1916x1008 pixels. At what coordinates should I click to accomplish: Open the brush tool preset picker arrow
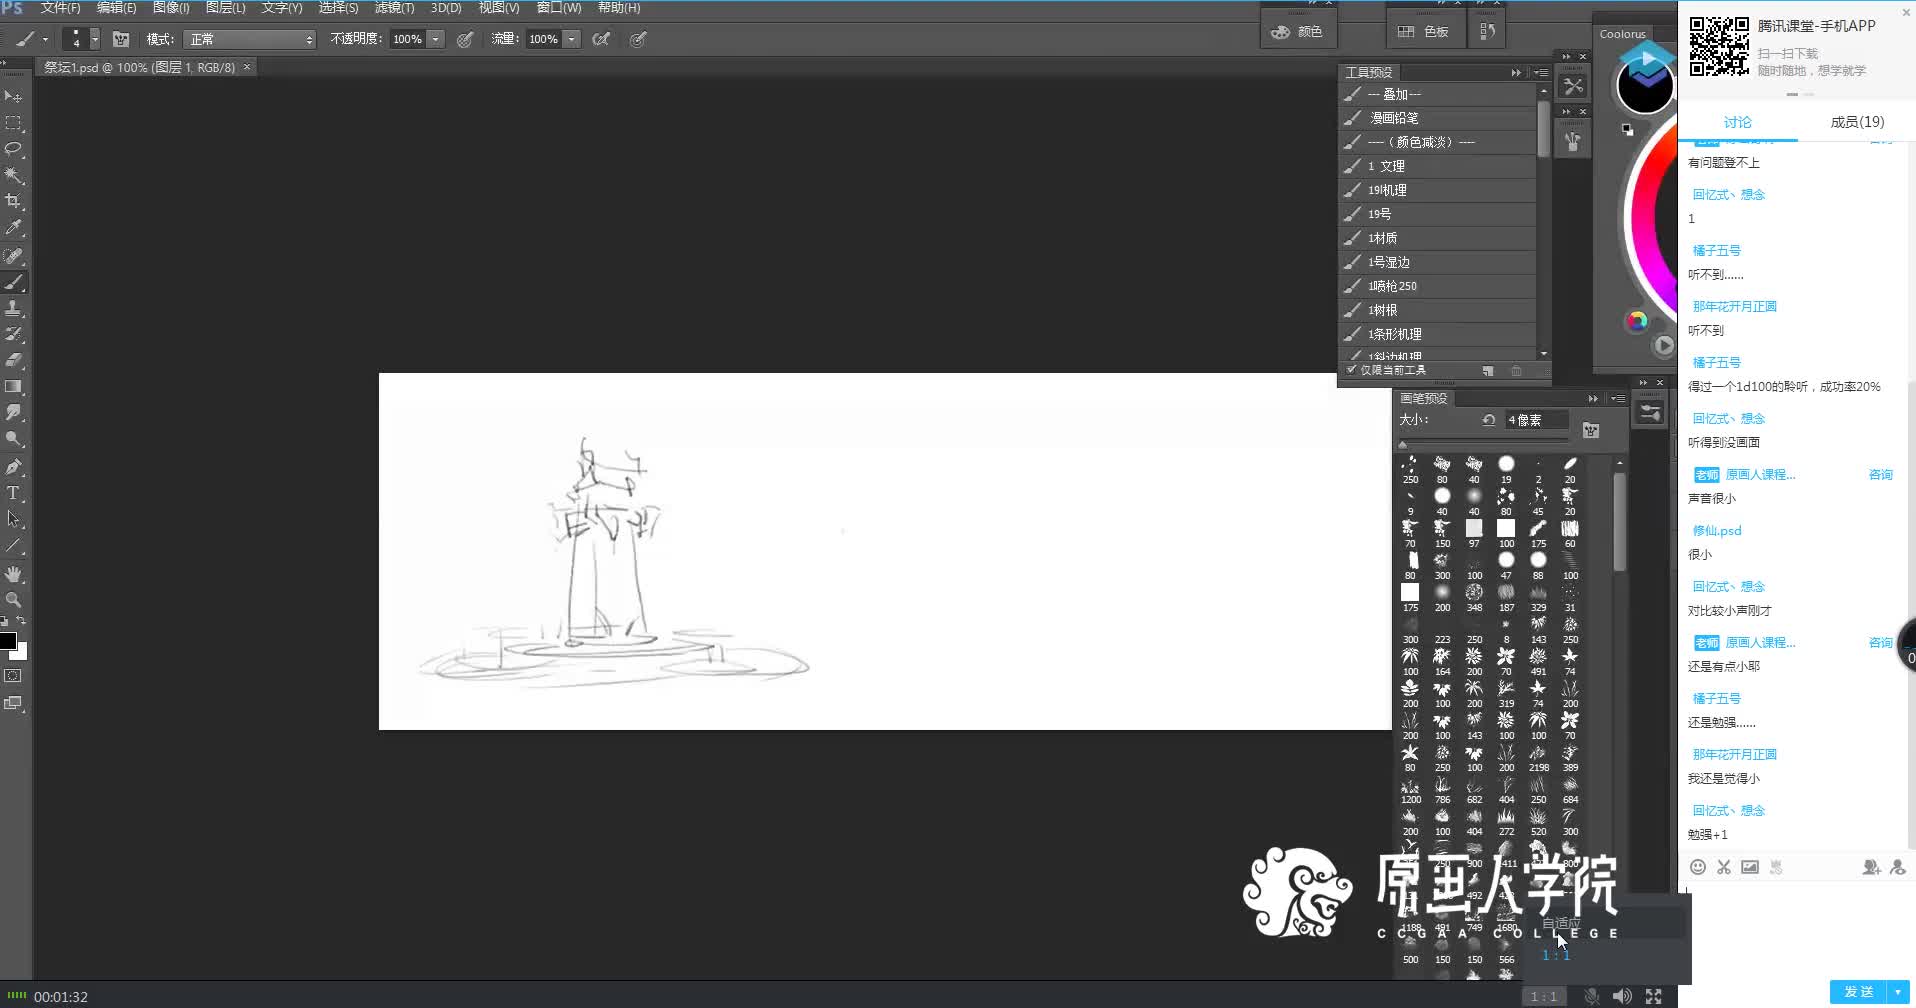click(44, 39)
